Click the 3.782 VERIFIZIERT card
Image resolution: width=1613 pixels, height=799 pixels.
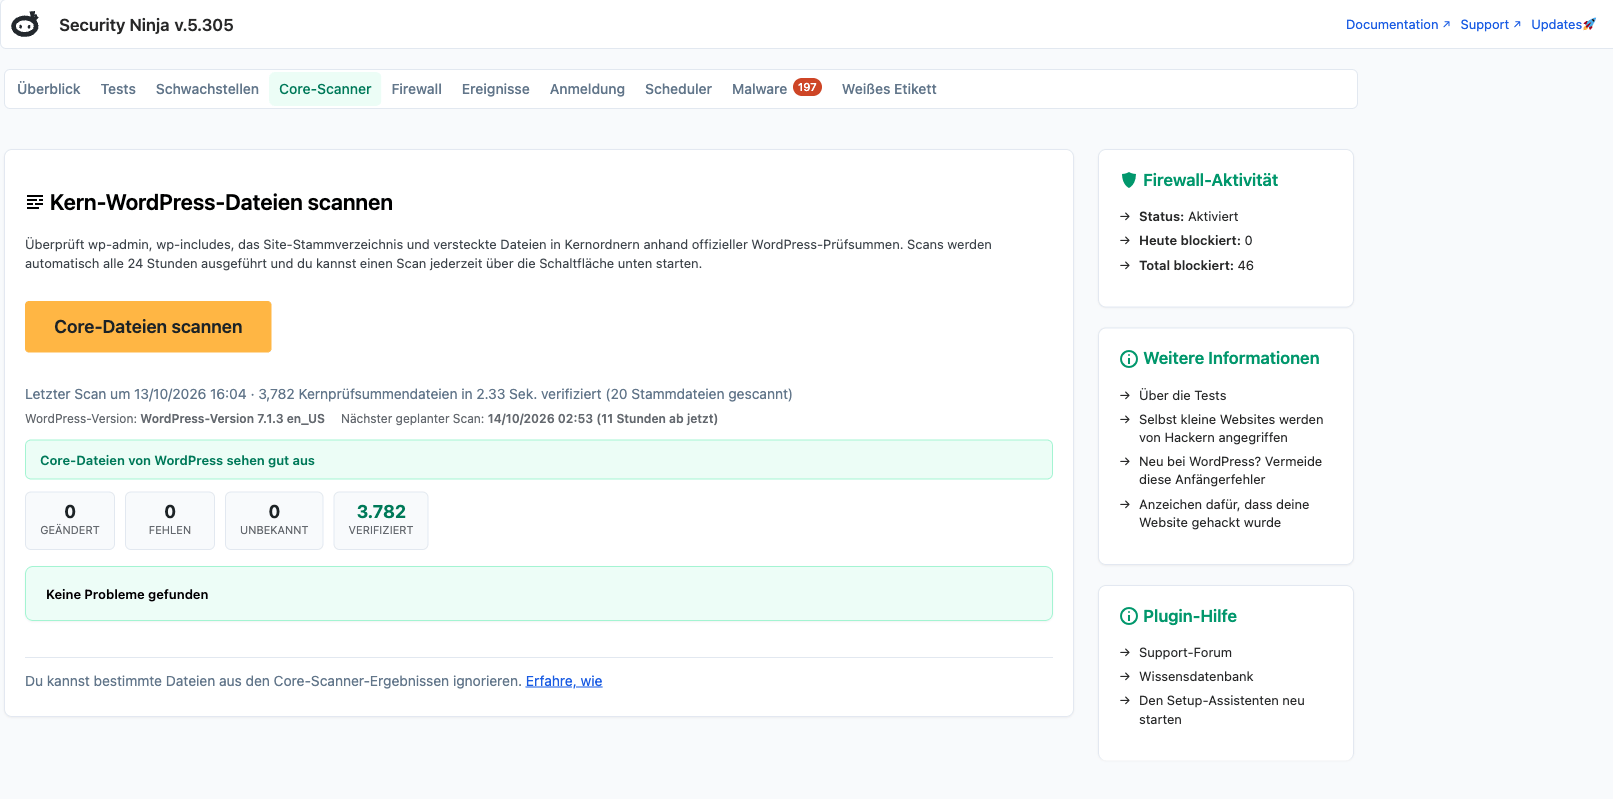[x=381, y=520]
